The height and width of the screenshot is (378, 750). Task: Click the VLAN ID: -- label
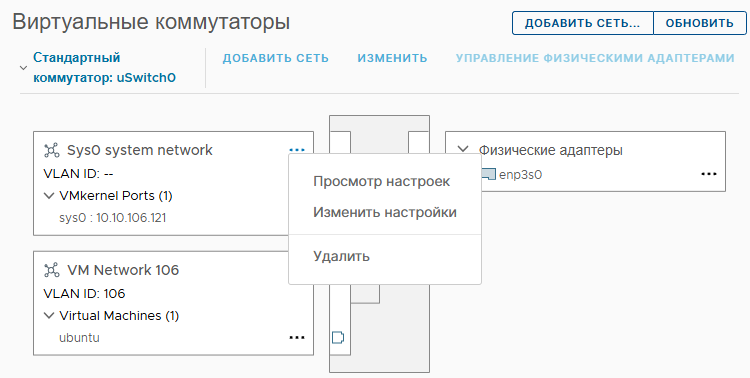pyautogui.click(x=78, y=174)
